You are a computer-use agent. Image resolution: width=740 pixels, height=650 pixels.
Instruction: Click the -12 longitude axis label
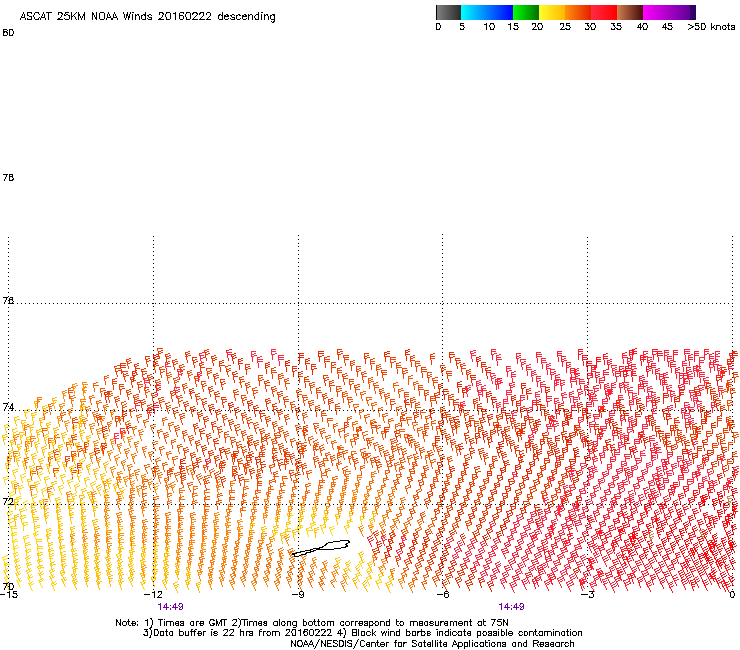click(x=153, y=595)
